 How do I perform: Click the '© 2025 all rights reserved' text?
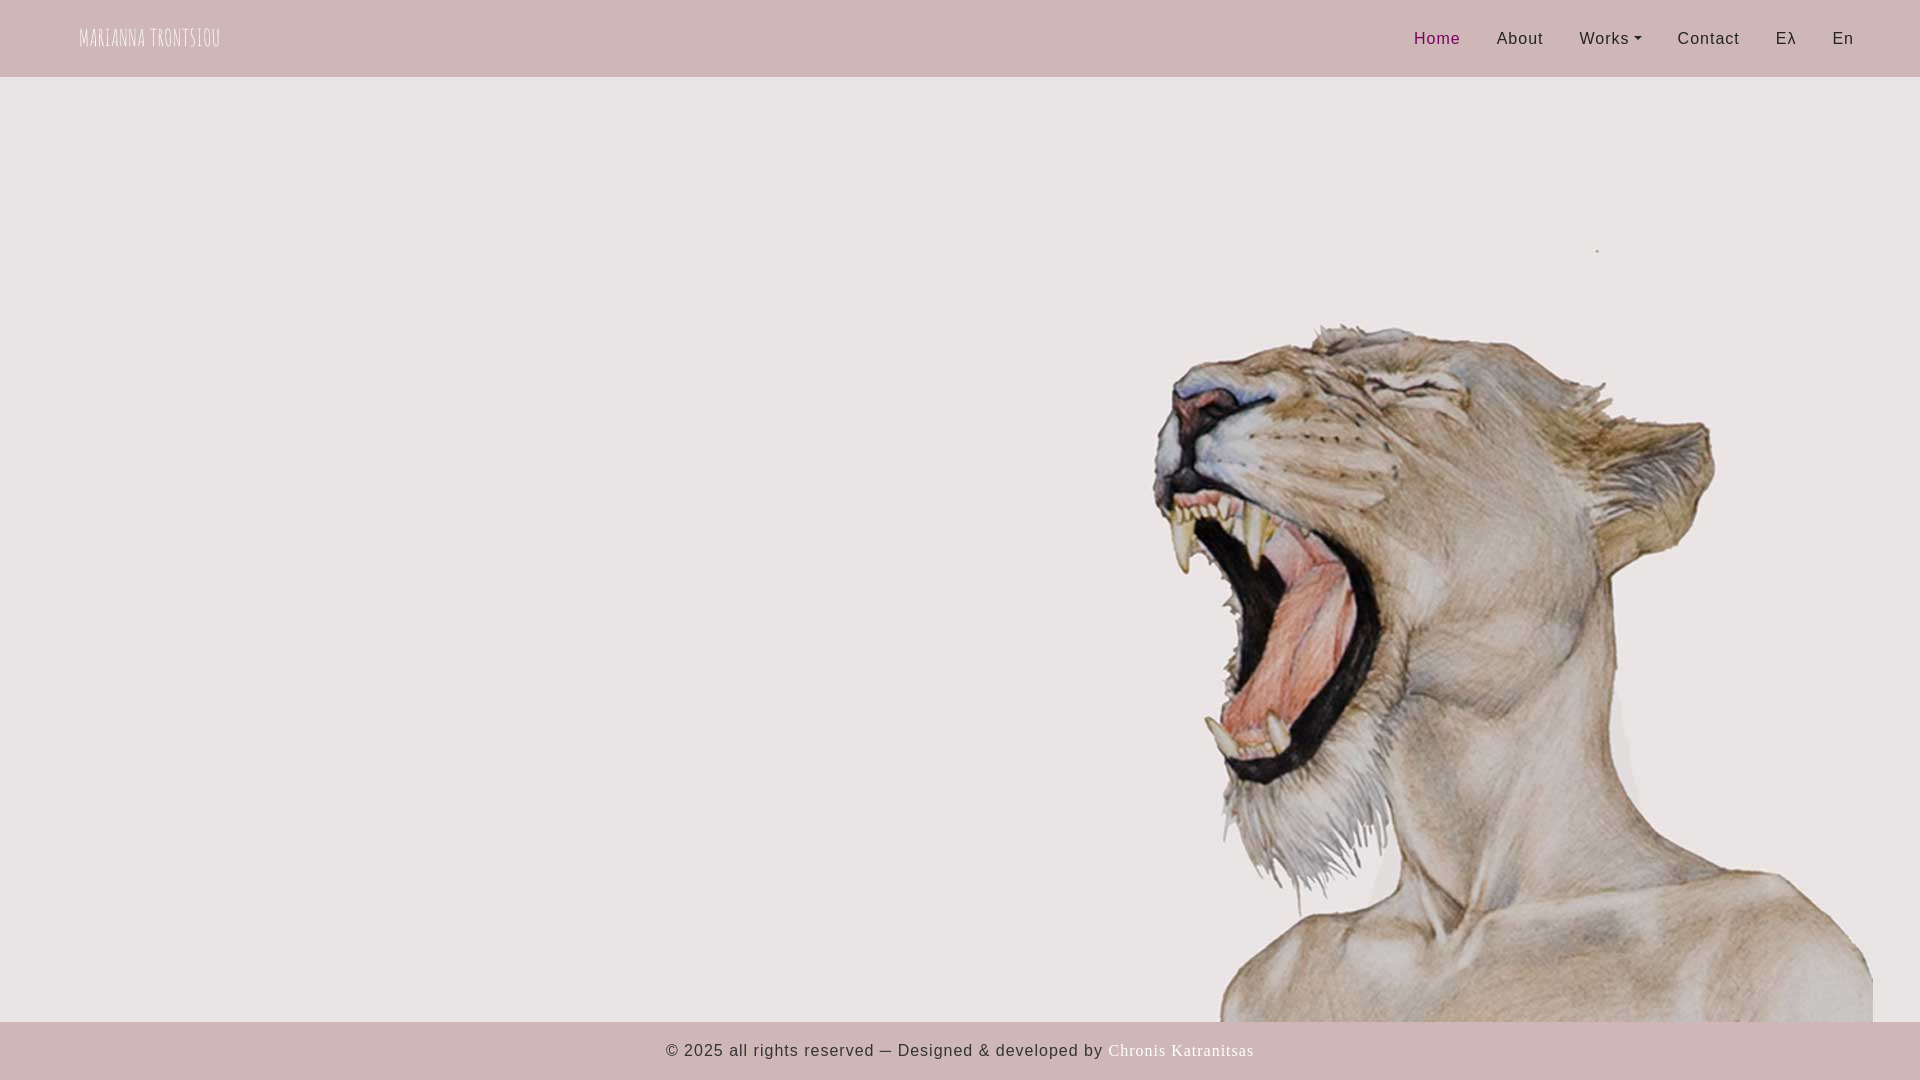770,1051
